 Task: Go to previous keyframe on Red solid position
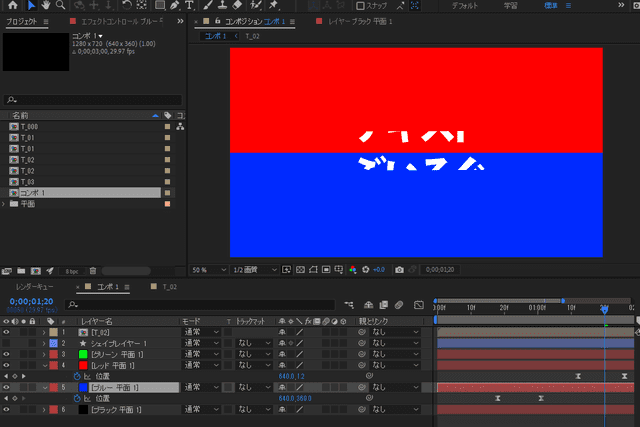(6, 376)
